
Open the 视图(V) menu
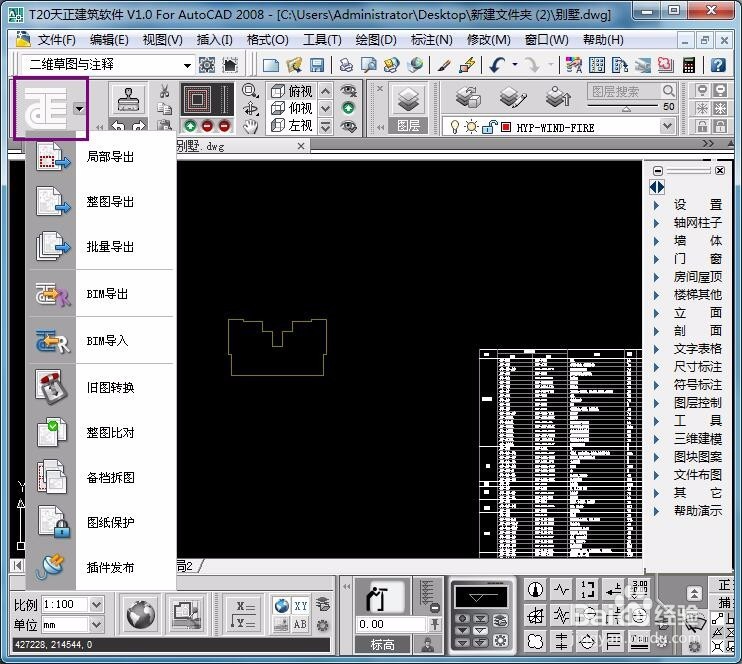click(x=162, y=40)
